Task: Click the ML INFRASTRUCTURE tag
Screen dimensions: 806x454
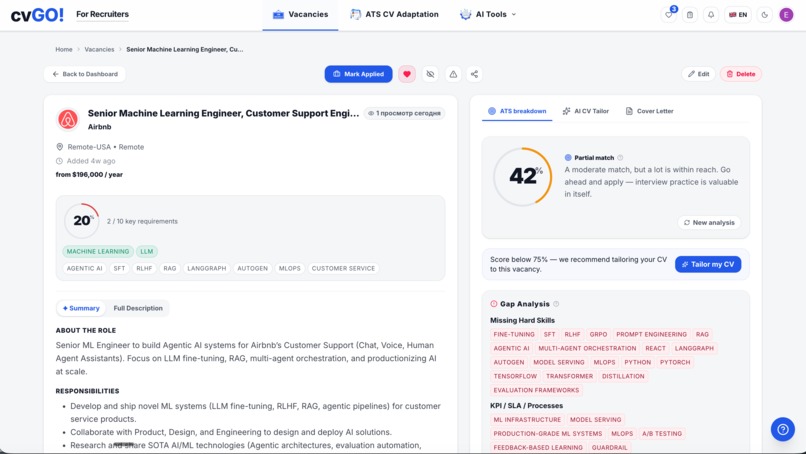Action: [x=527, y=420]
